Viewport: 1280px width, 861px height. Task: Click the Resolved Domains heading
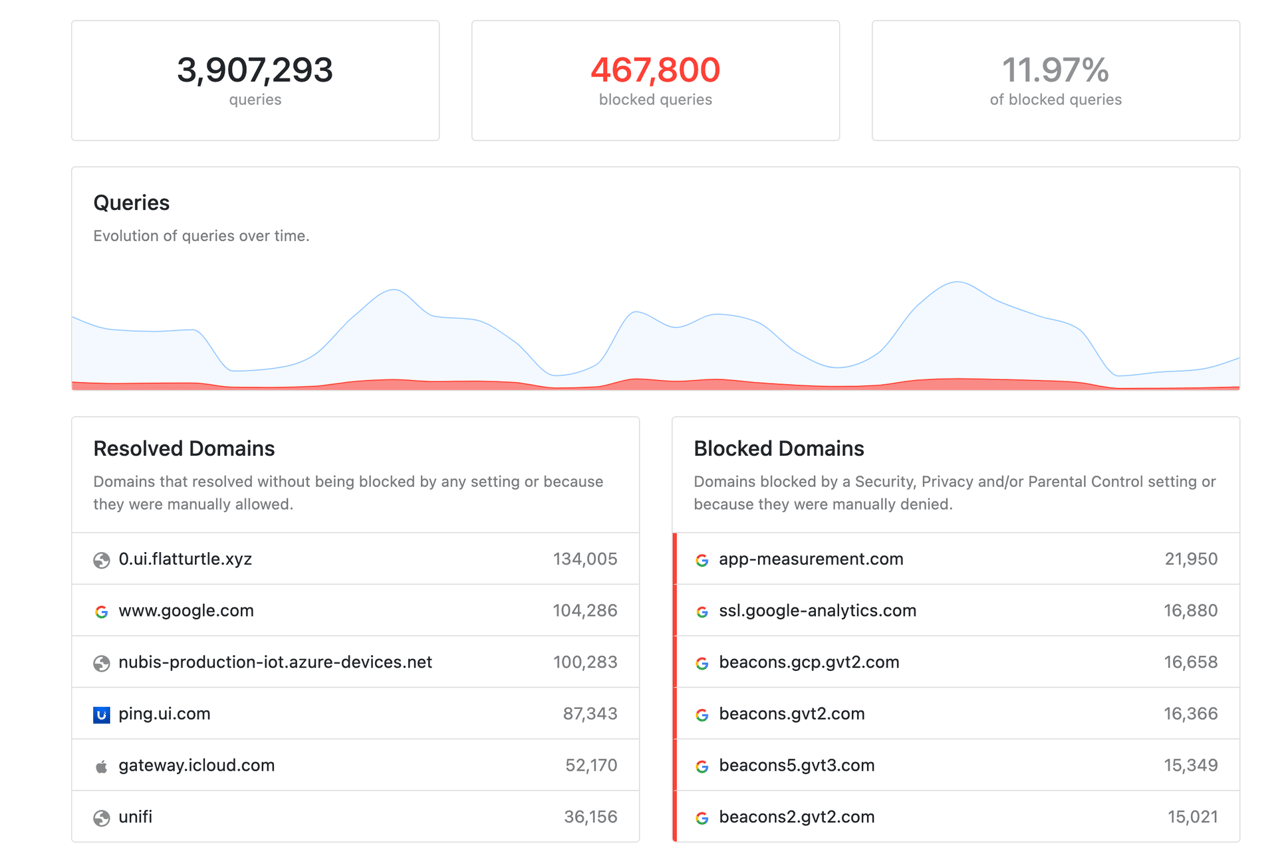tap(184, 449)
